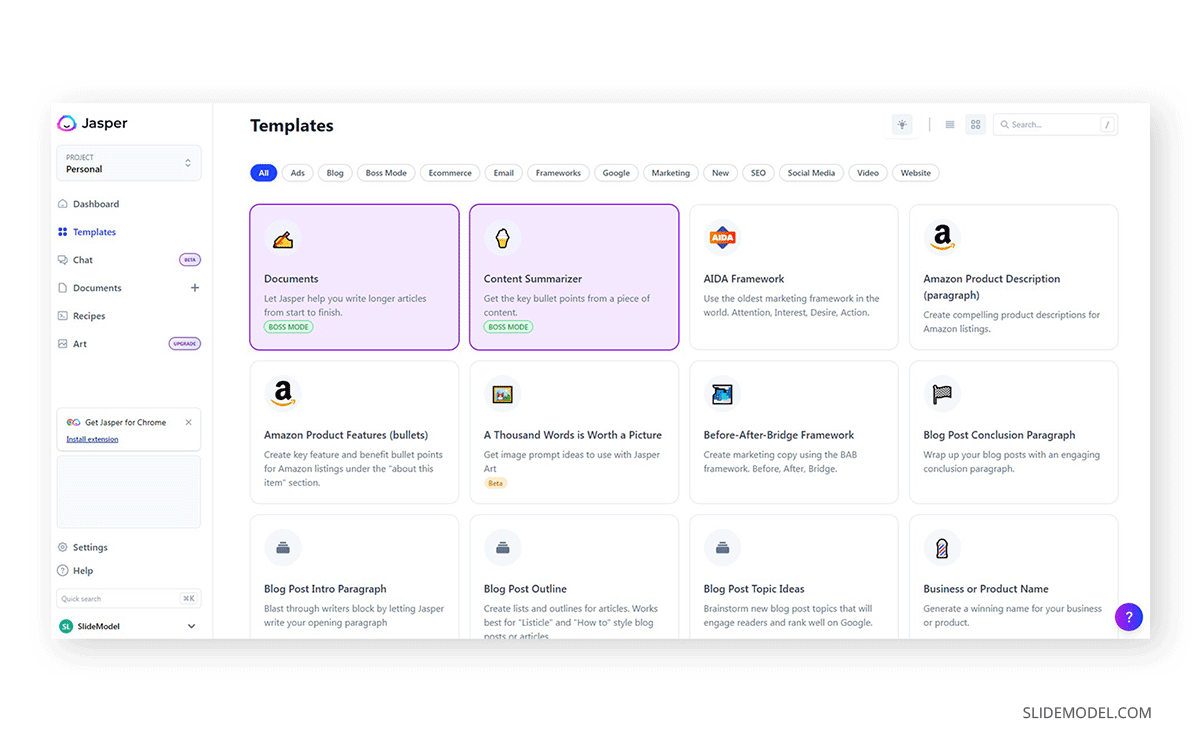
Task: Show Email templates
Action: [x=504, y=173]
